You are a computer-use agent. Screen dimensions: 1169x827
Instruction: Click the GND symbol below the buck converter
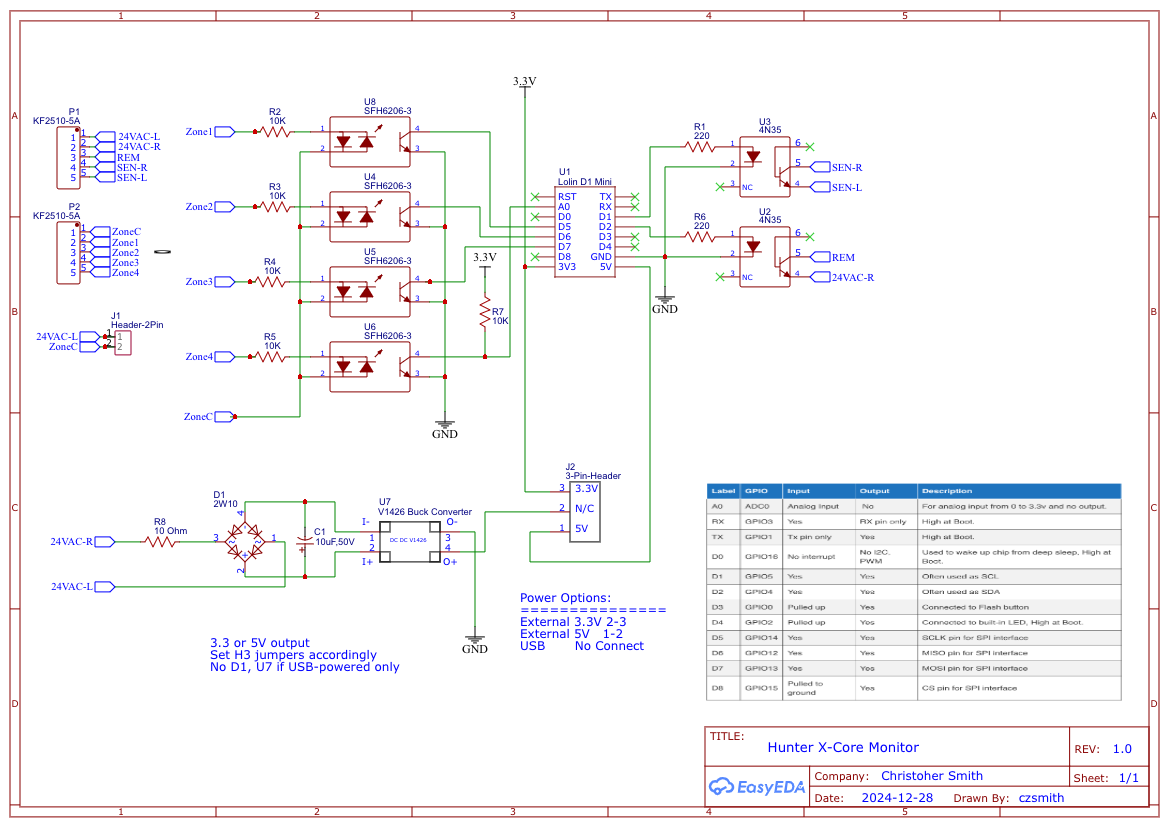pos(475,644)
